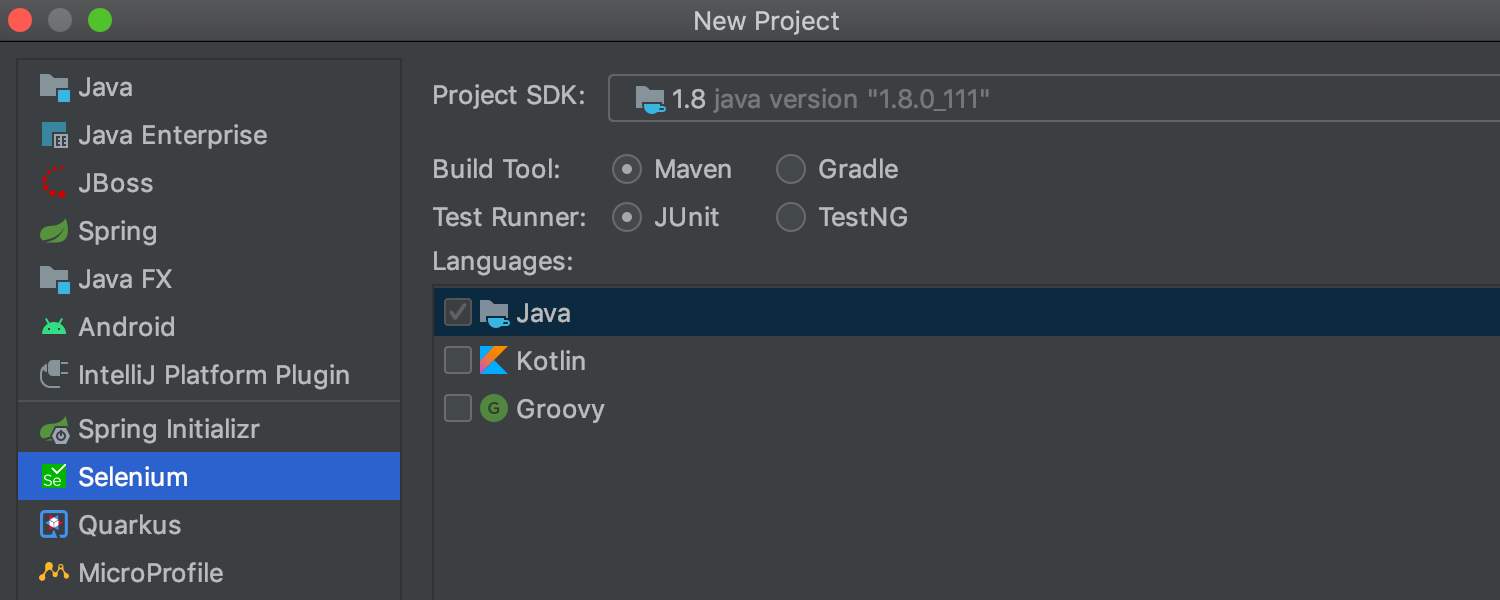Open the Project SDK dropdown
Viewport: 1500px width, 600px height.
click(1054, 98)
